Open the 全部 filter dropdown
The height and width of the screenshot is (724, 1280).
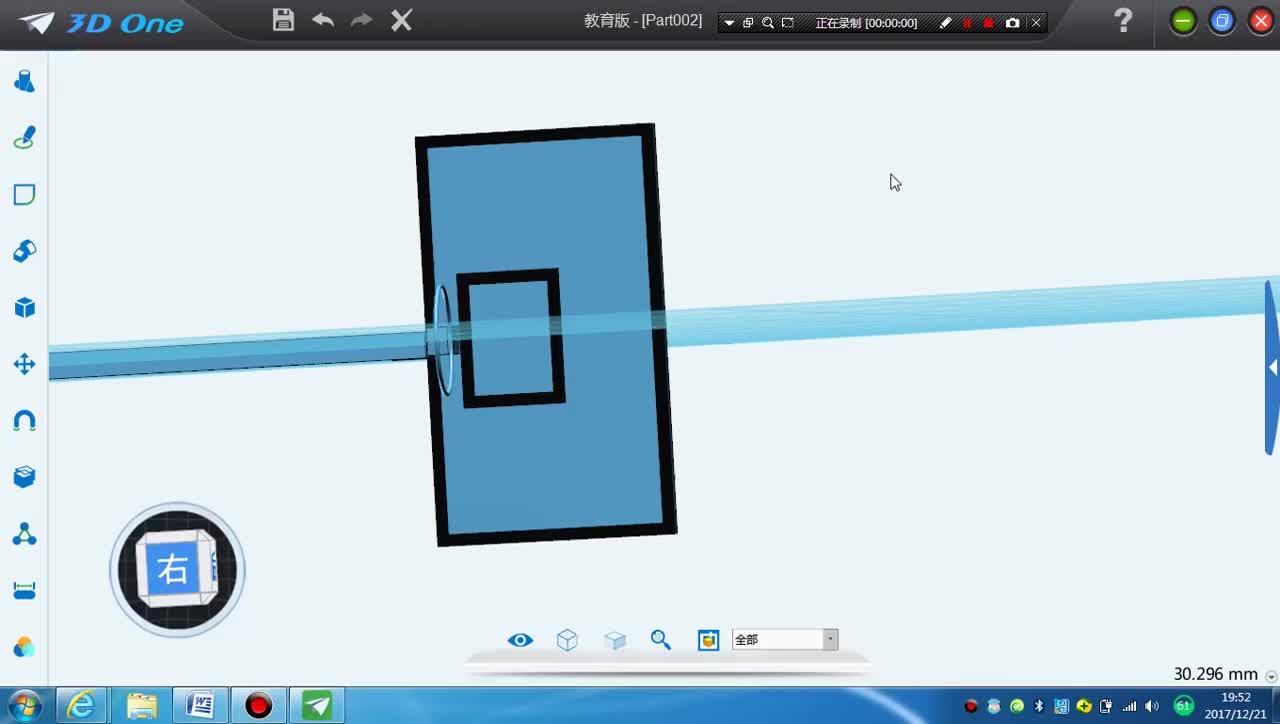(x=785, y=640)
